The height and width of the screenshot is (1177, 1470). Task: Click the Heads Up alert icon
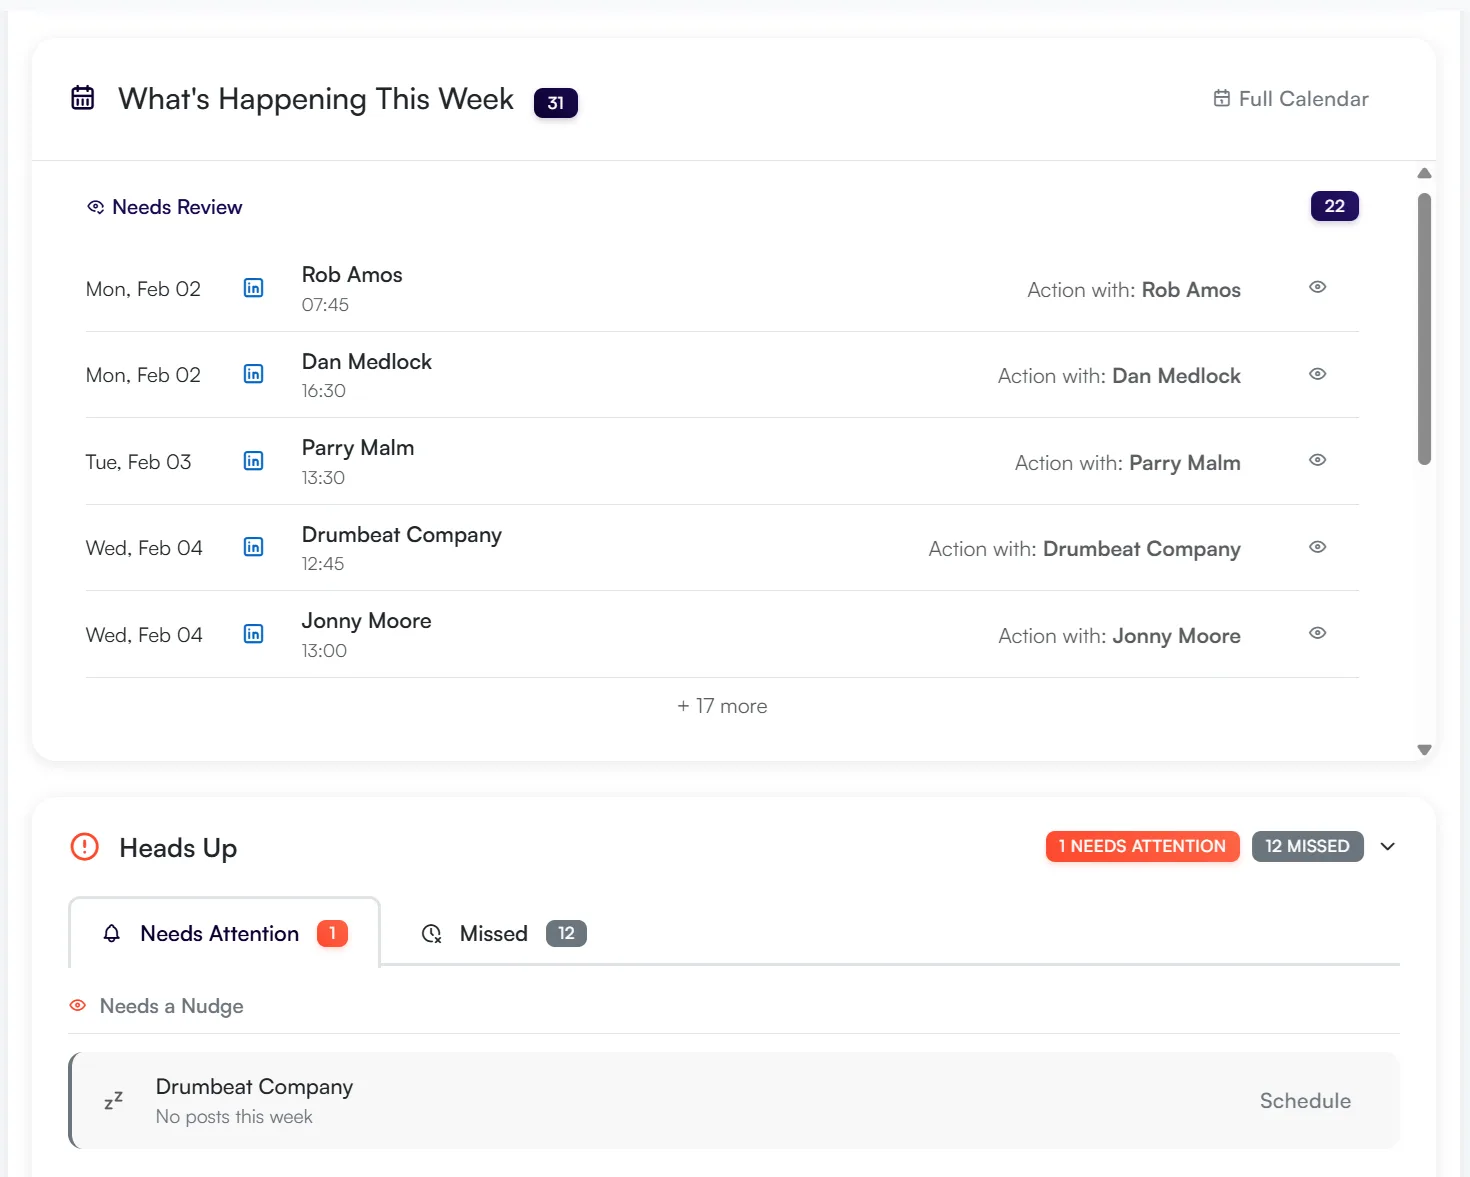(x=85, y=847)
